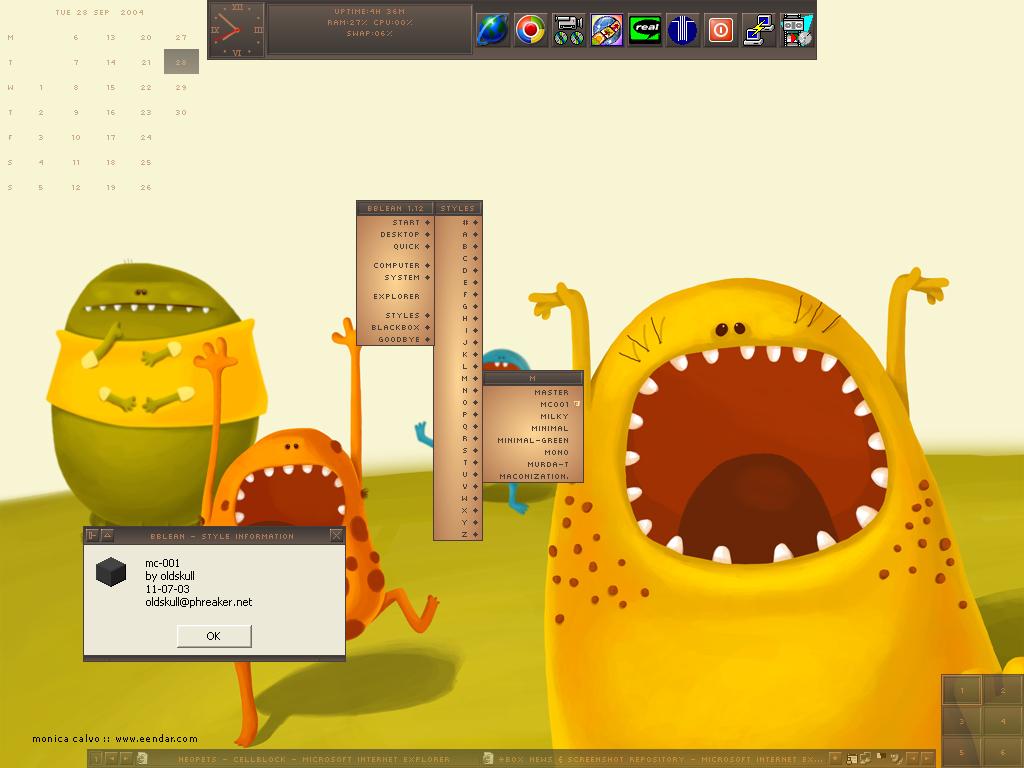Confirm the style dialog with OK

(214, 636)
